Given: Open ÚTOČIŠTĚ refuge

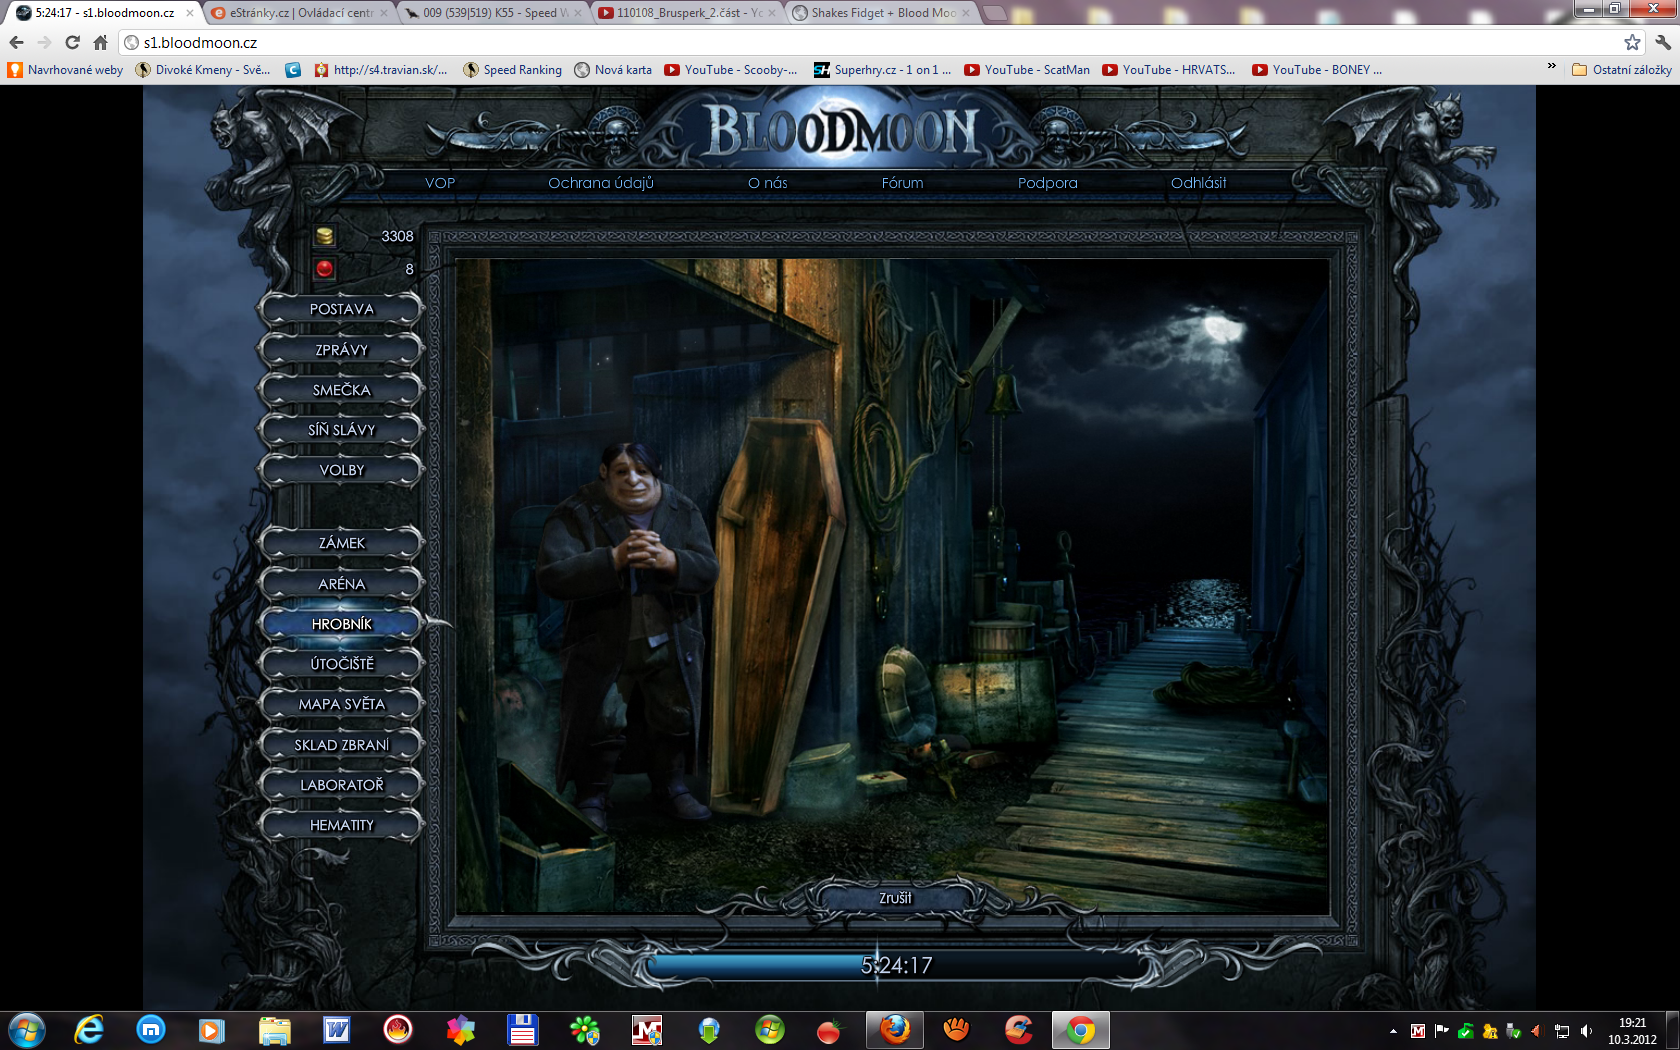Looking at the screenshot, I should coord(341,664).
